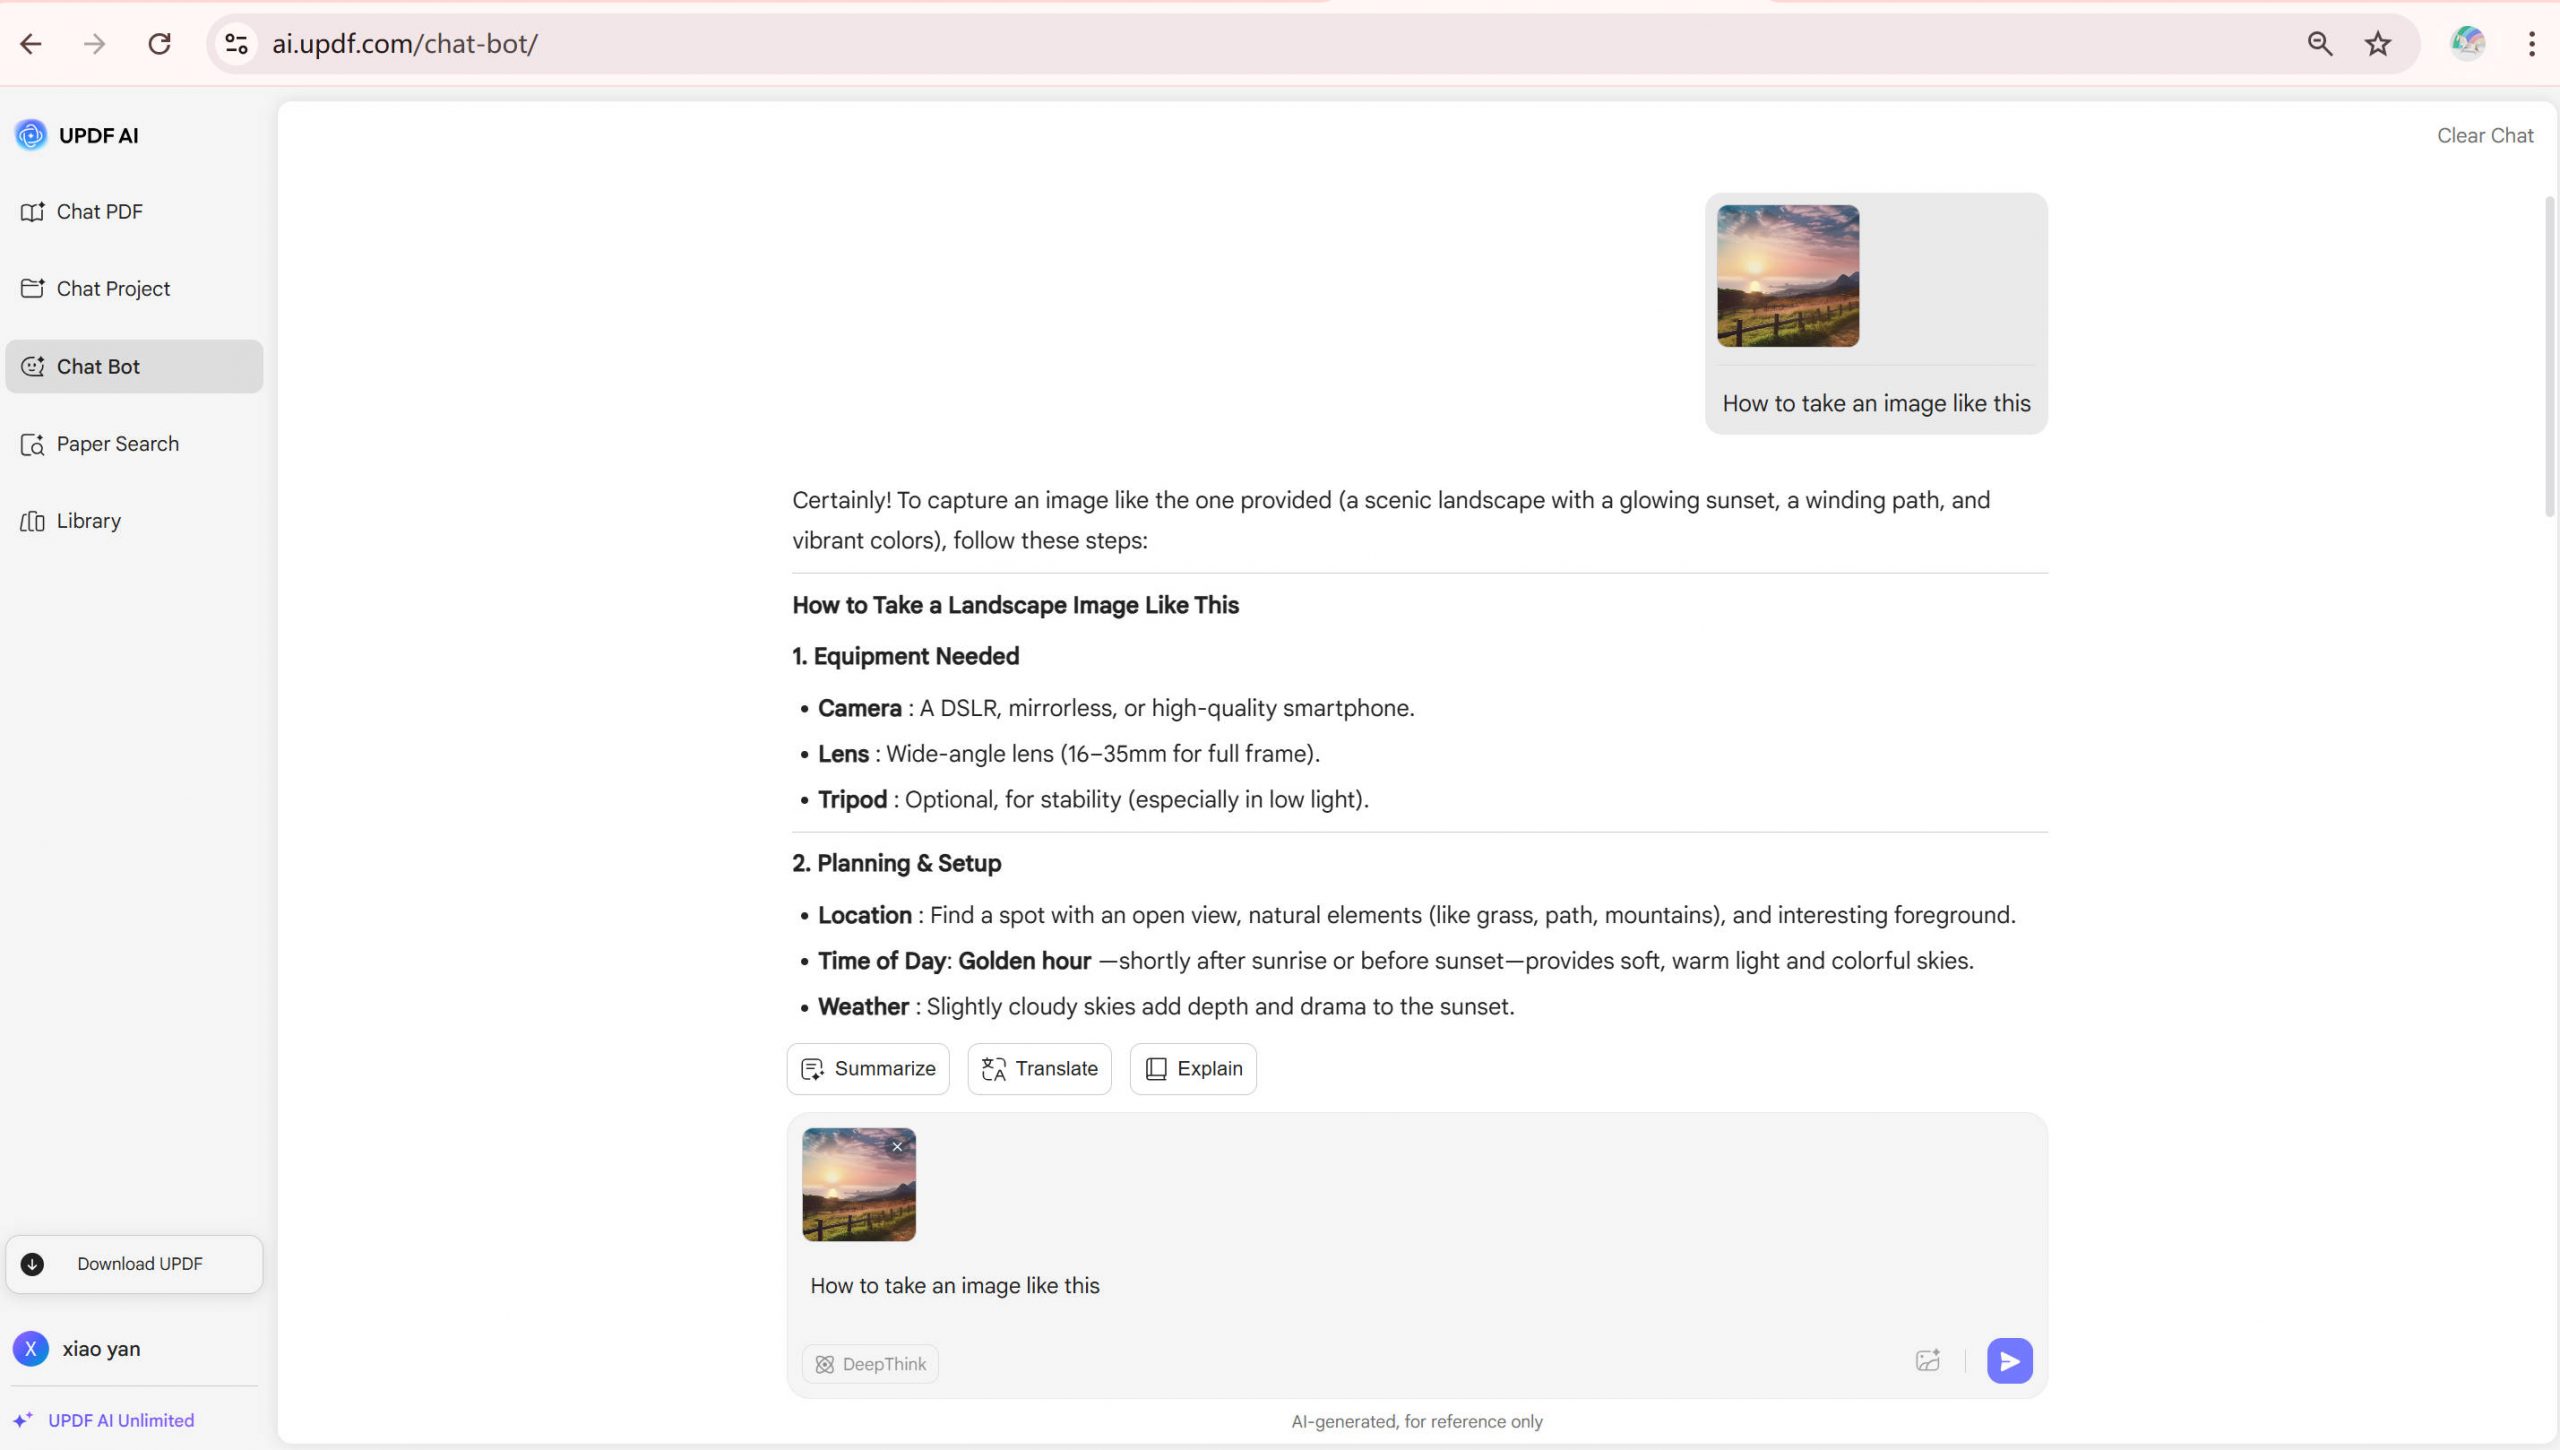Click the 'Golden hour' bold text
Viewport: 2560px width, 1450px height.
pyautogui.click(x=1024, y=961)
